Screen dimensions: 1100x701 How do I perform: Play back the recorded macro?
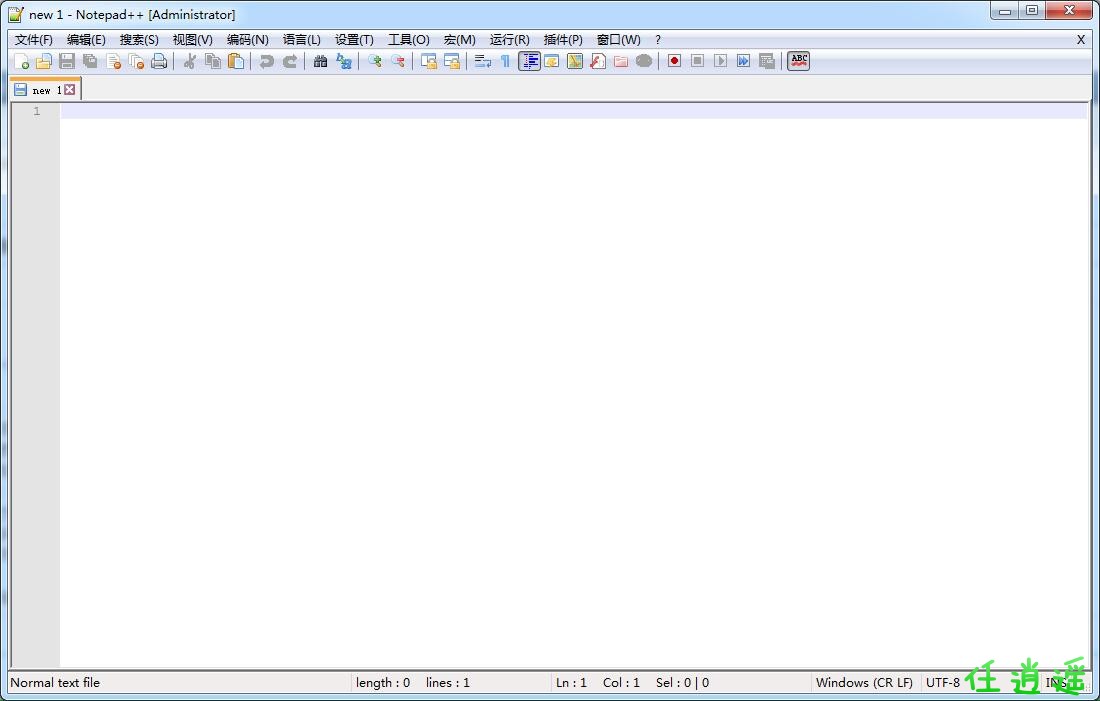(720, 62)
